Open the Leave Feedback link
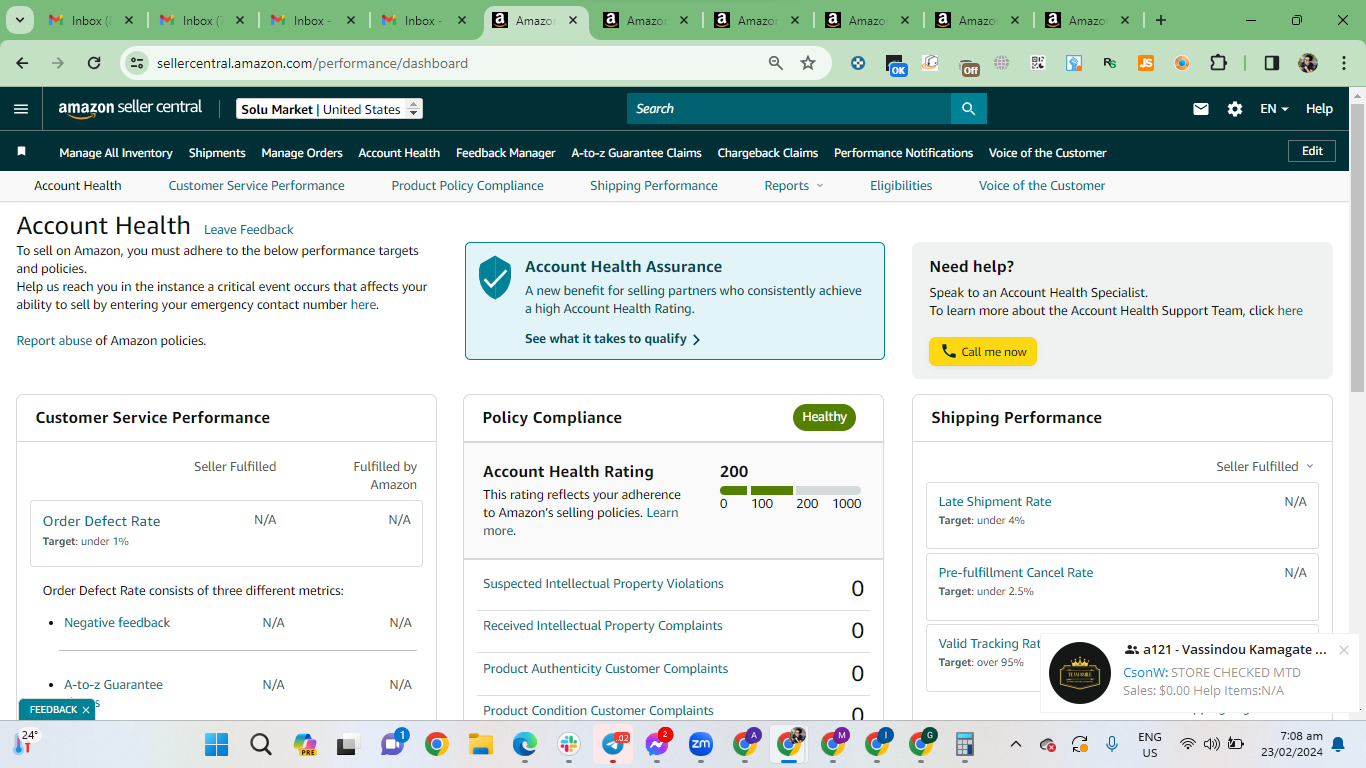 (249, 230)
